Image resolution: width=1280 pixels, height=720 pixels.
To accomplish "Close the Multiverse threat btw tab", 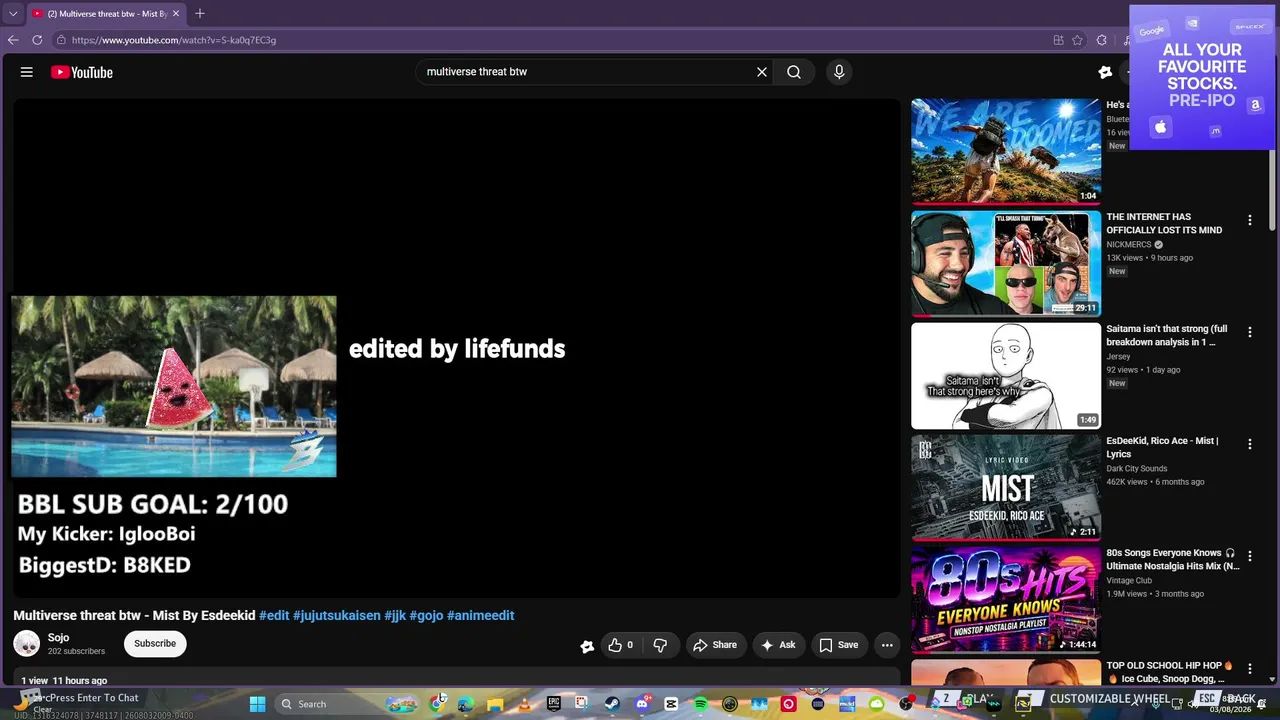I will (176, 14).
